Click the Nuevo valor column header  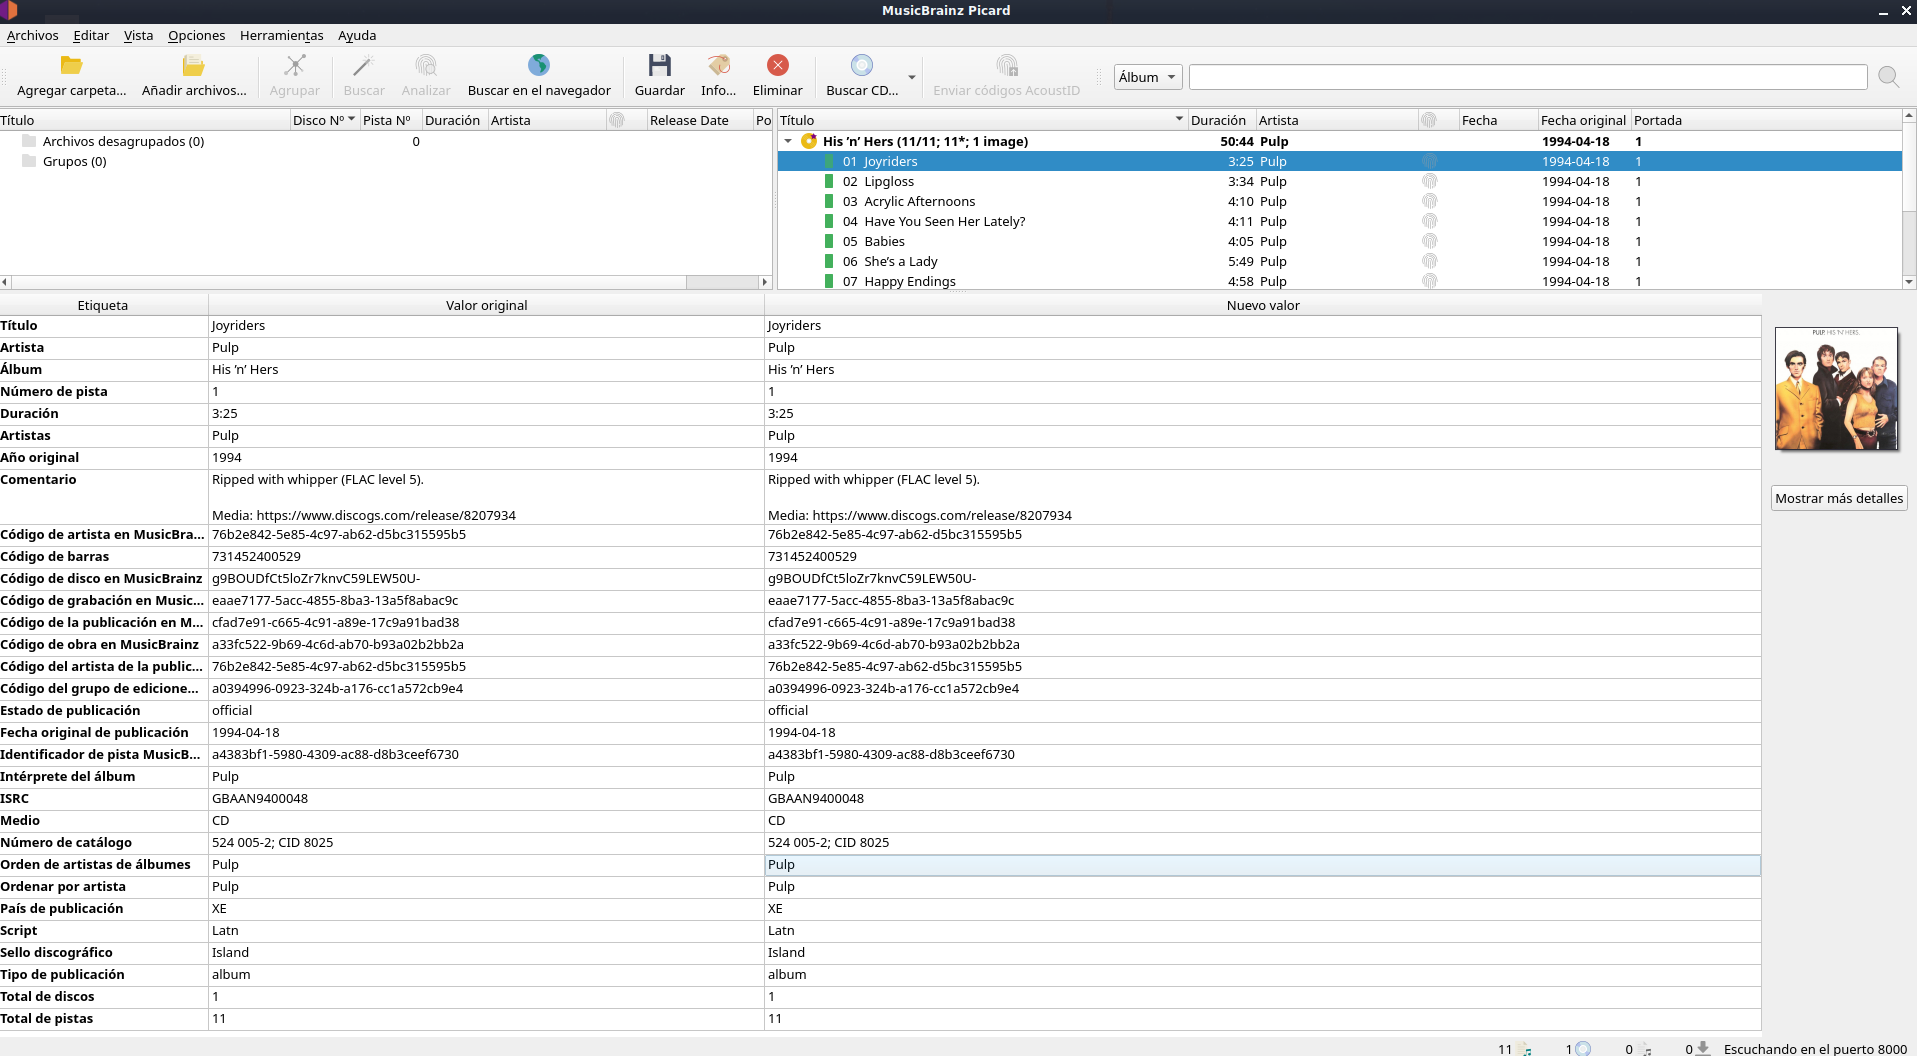click(1262, 305)
